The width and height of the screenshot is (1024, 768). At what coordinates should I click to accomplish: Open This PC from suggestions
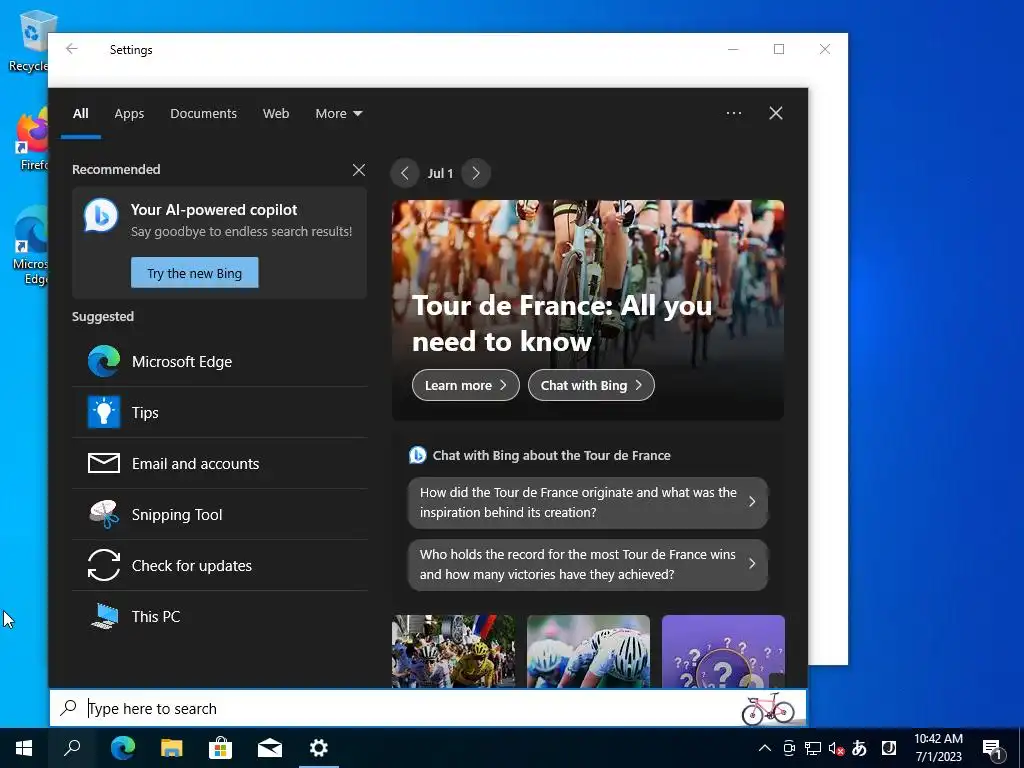click(x=219, y=616)
